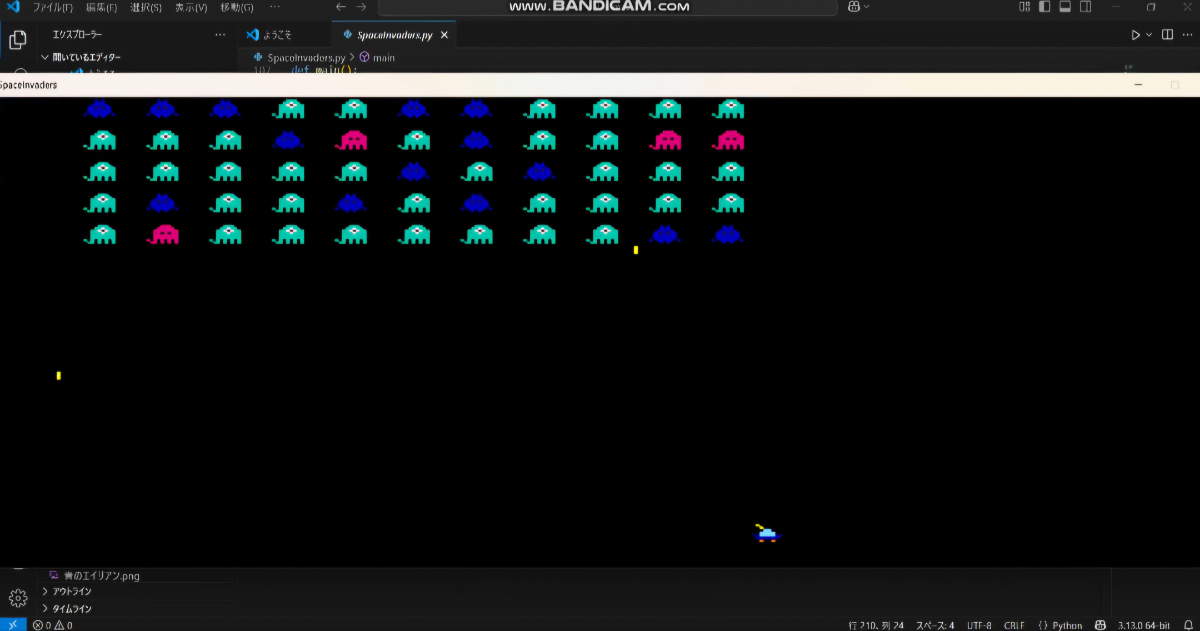Click the Customize Layout icon
This screenshot has width=1200, height=631.
point(1024,7)
